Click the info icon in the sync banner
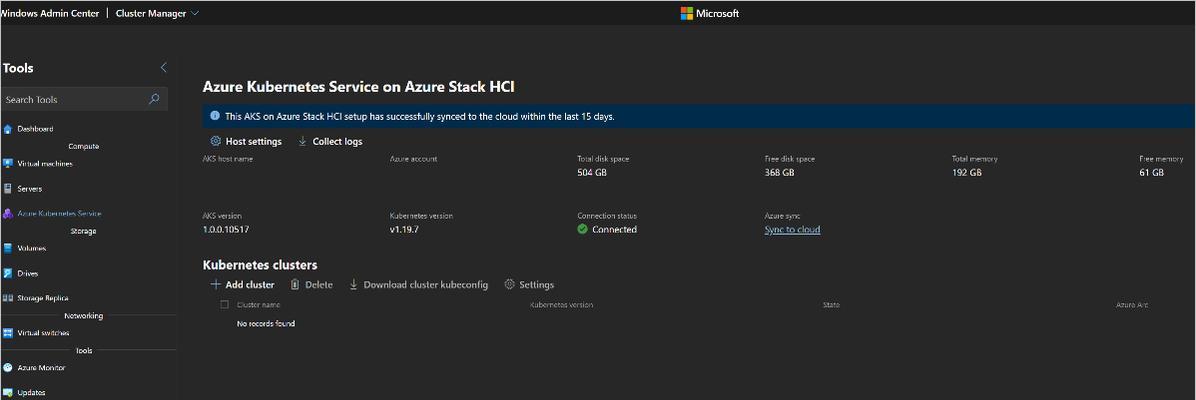 215,116
